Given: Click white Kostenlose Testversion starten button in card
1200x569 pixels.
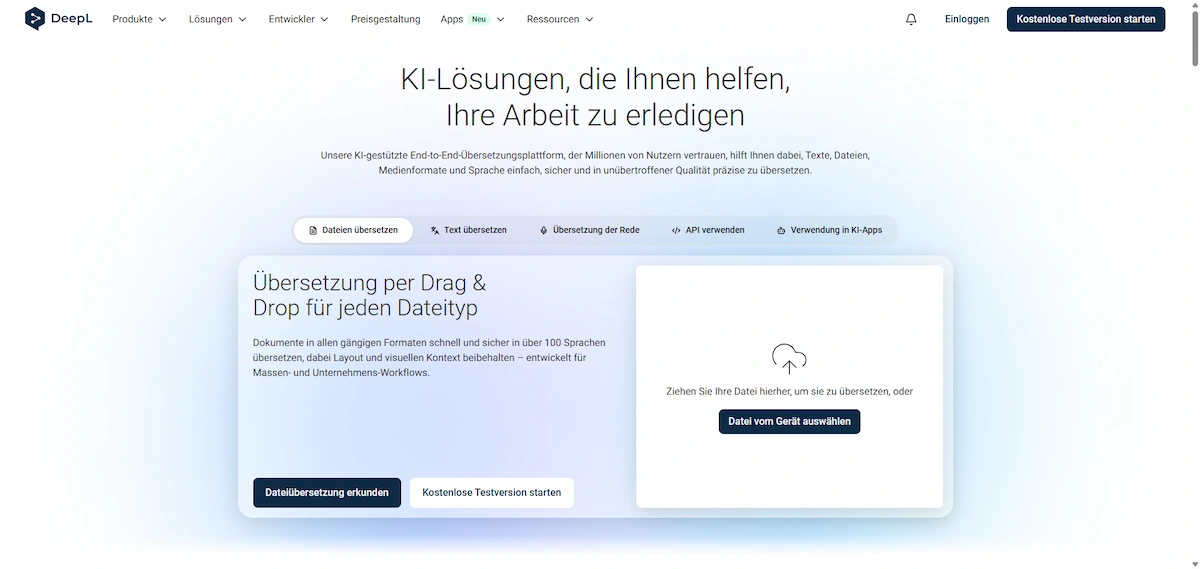Looking at the screenshot, I should [492, 492].
